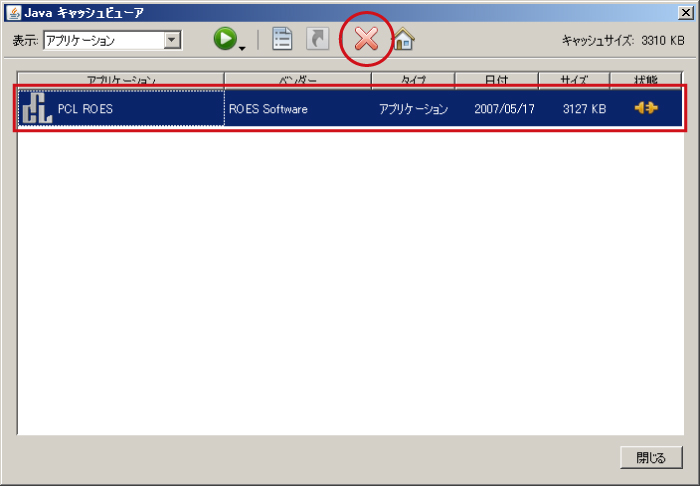The image size is (700, 486).
Task: Click the 2007/05/17 date cell
Action: pos(504,109)
